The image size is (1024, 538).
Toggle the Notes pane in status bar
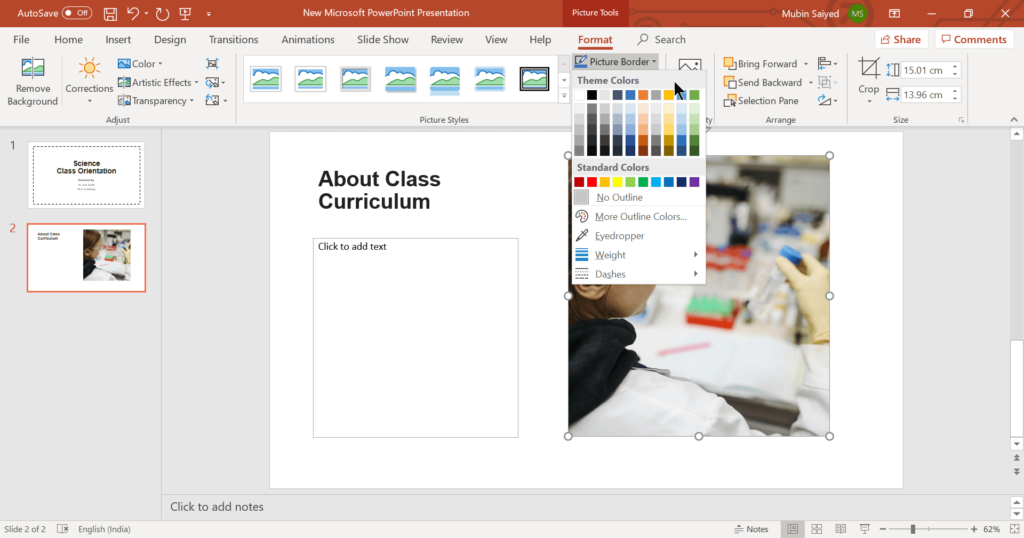click(750, 529)
